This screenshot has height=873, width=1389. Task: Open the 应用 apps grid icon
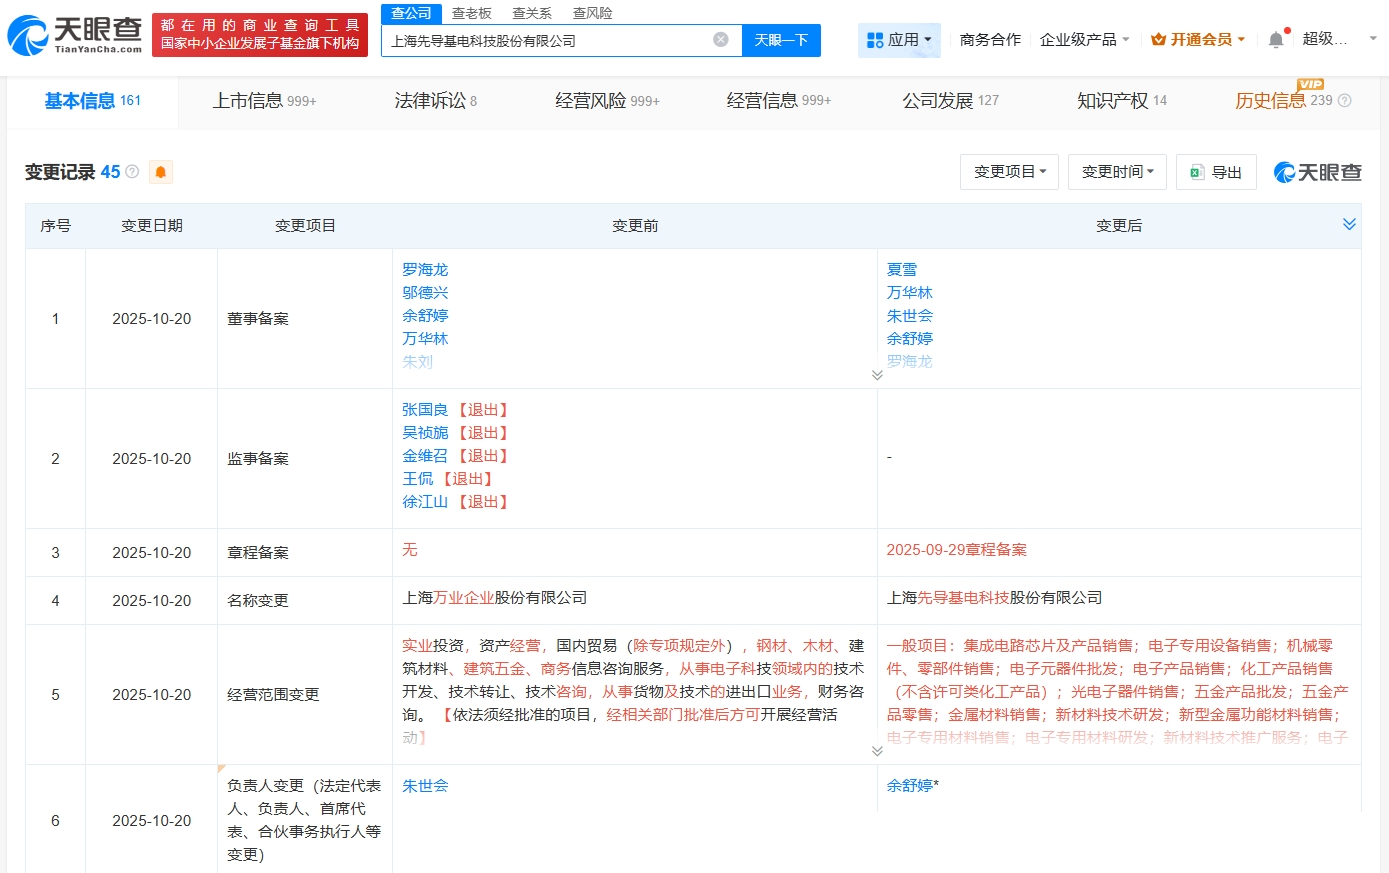pyautogui.click(x=876, y=38)
